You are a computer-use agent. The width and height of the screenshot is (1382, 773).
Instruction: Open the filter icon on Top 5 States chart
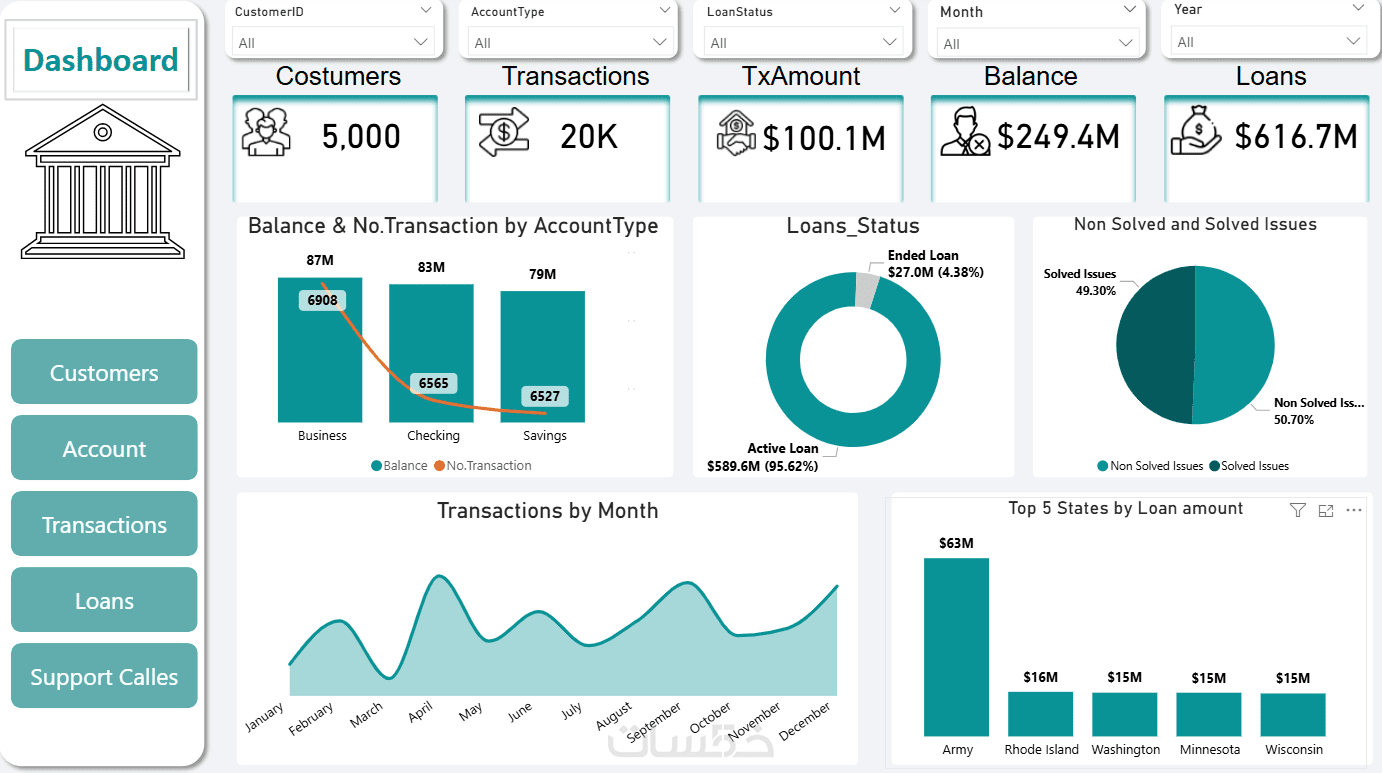pos(1298,510)
